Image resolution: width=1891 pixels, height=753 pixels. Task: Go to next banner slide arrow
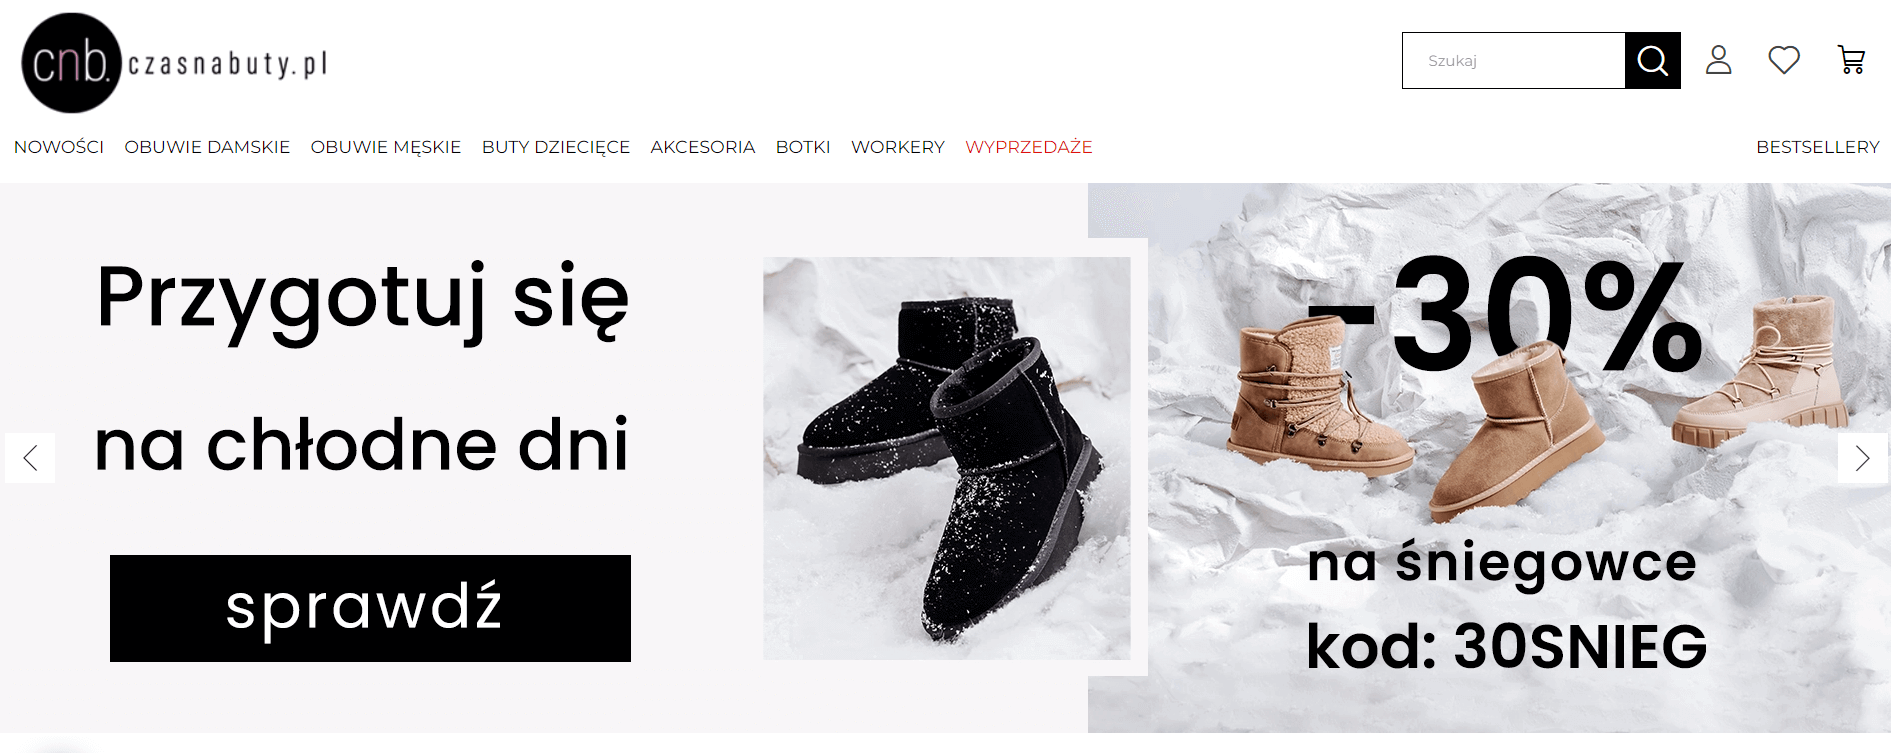(x=1862, y=458)
